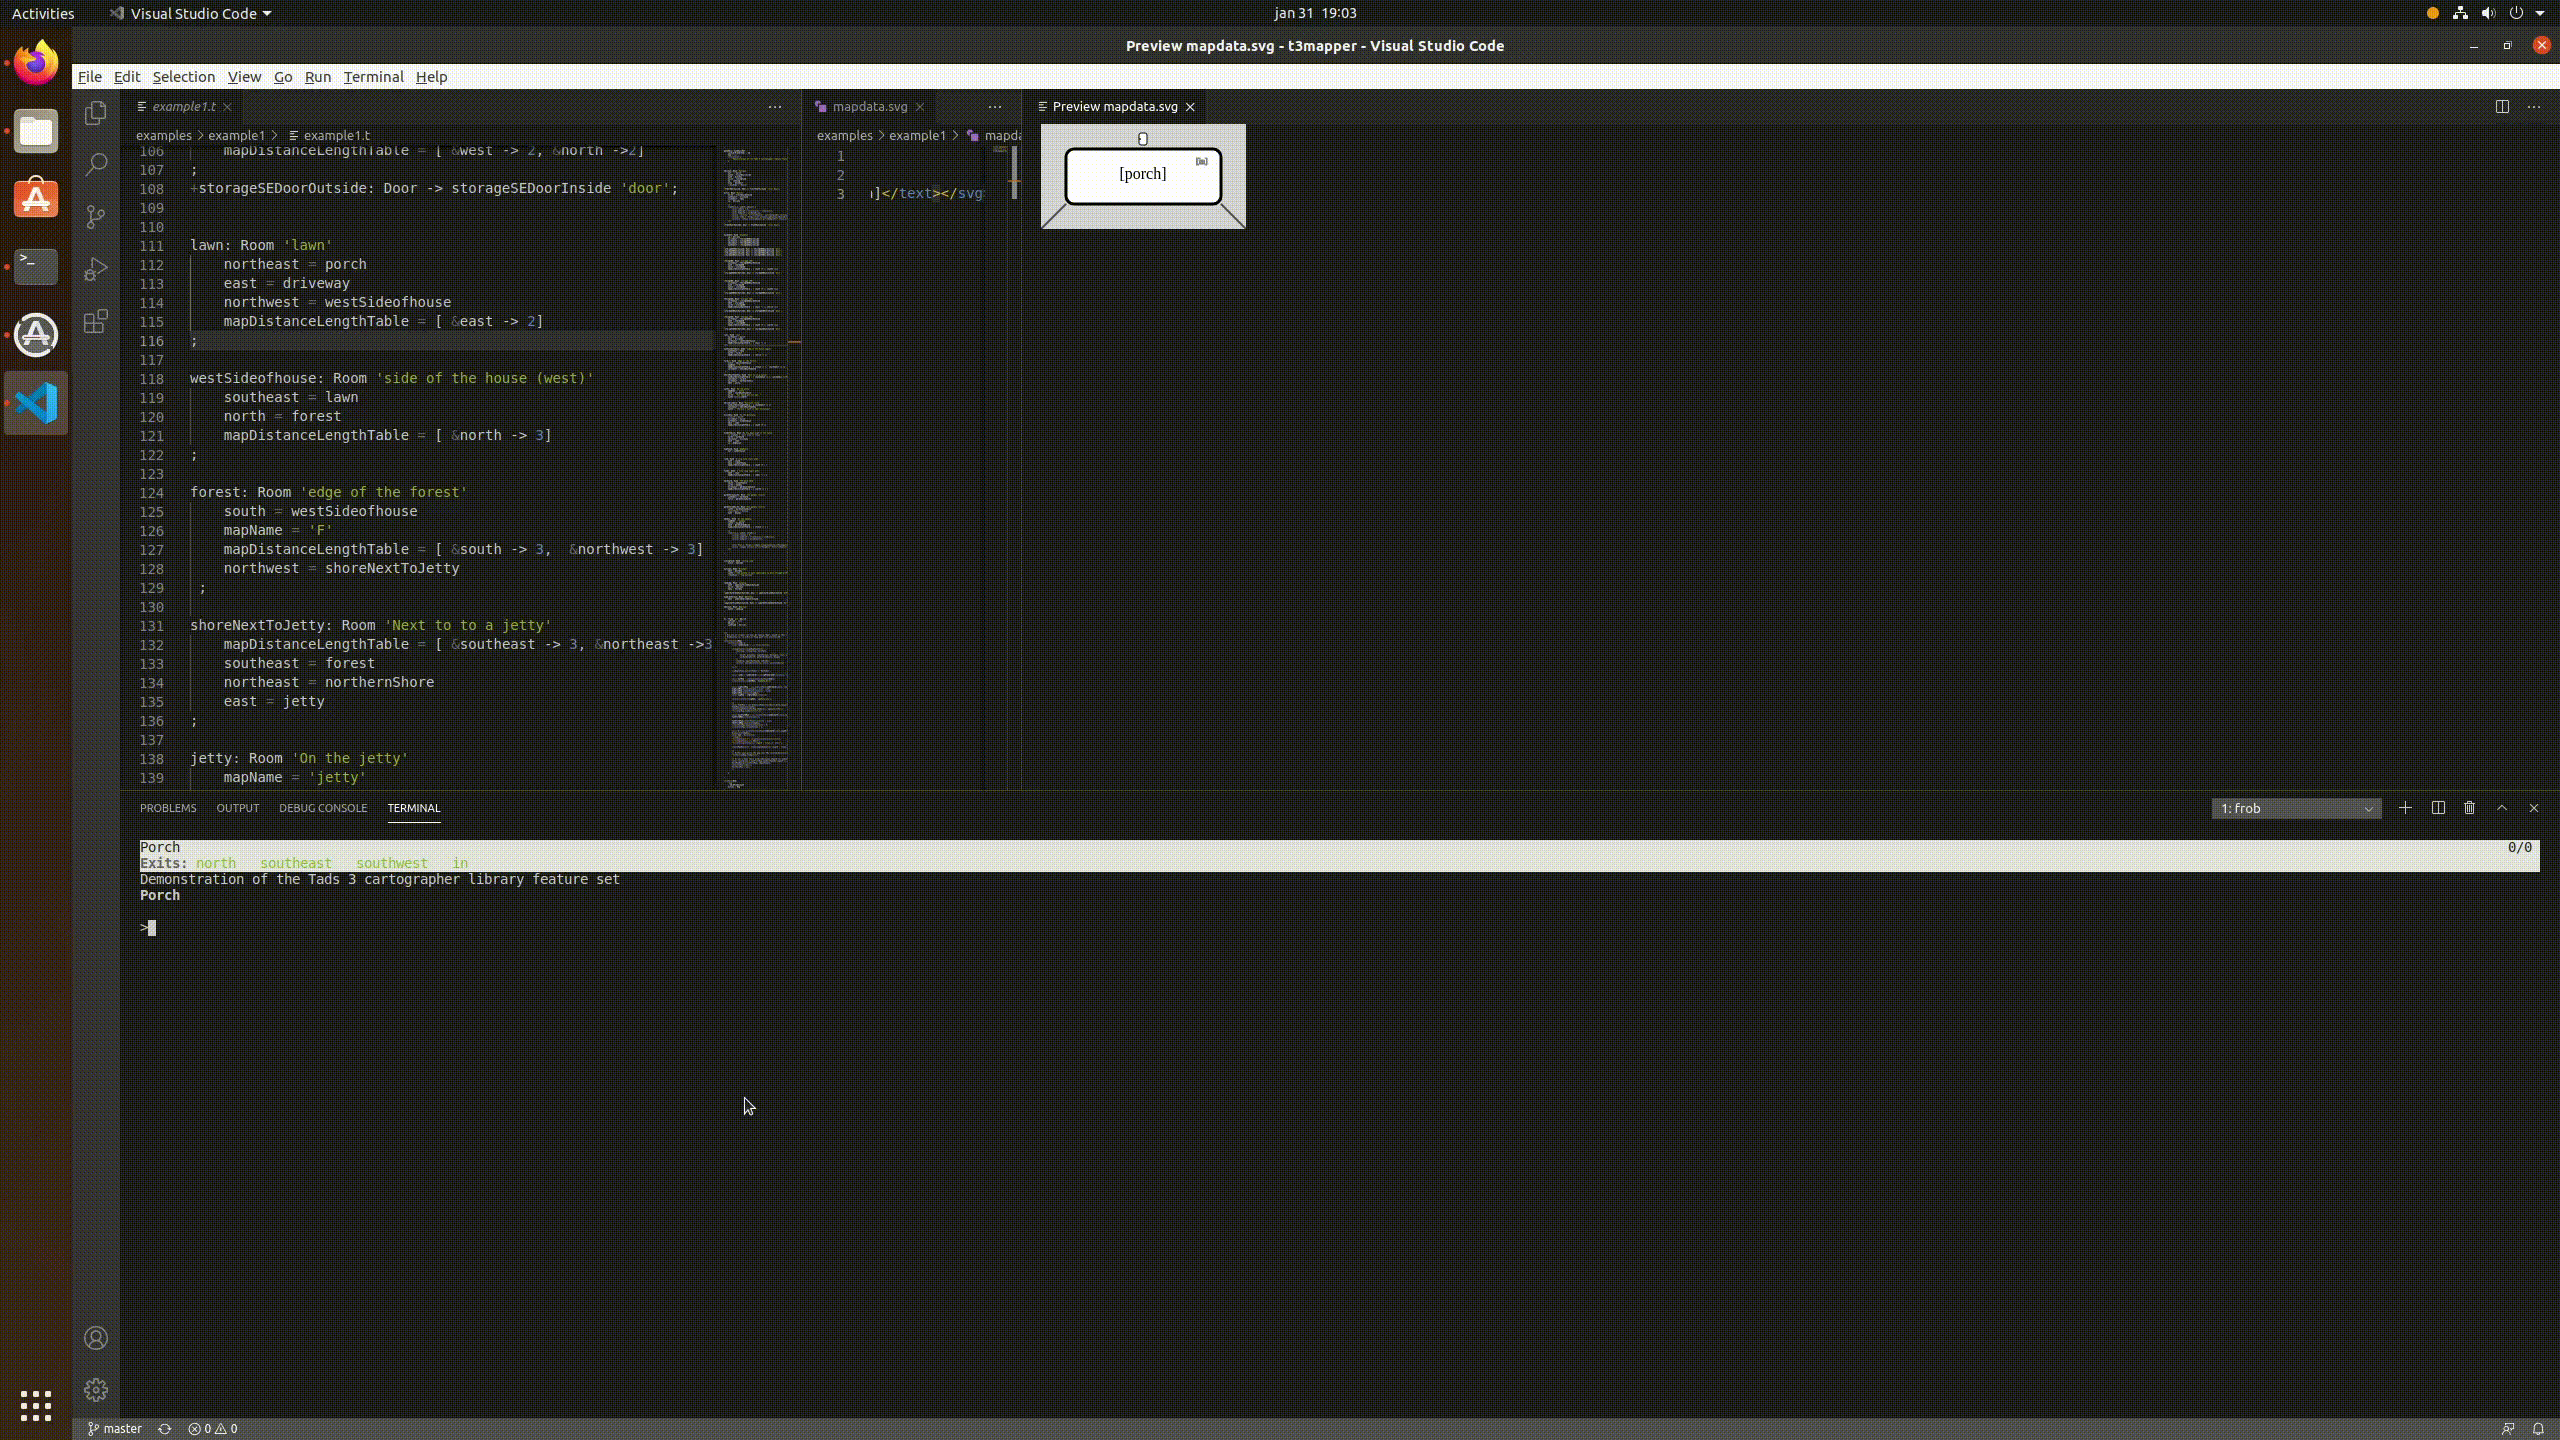Click the errors and warnings status indicator
The height and width of the screenshot is (1440, 2560).
click(213, 1429)
